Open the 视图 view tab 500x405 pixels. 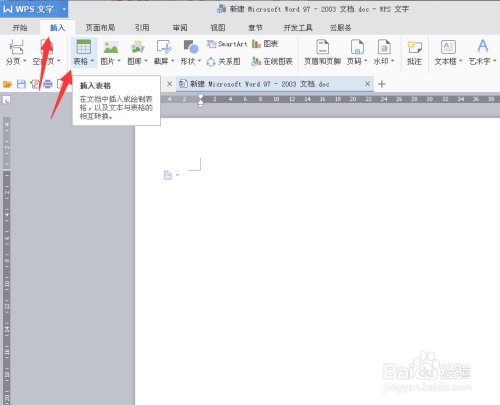point(218,28)
